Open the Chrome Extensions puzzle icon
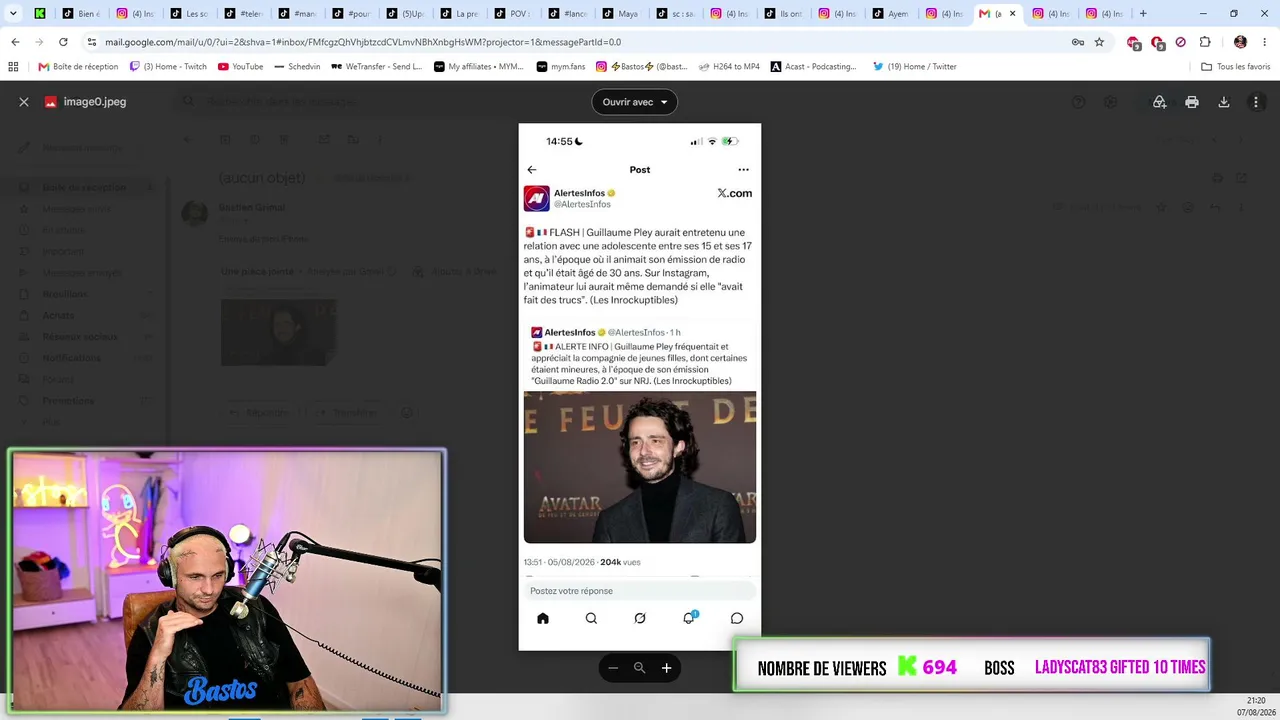The height and width of the screenshot is (720, 1280). click(x=1205, y=42)
